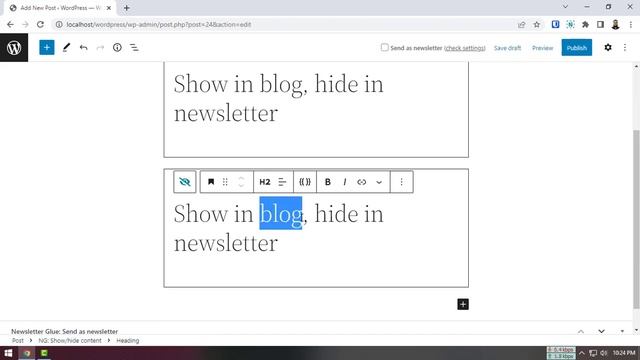Open the browser extensions puzzle icon
Screen dimensions: 640x360
tap(585, 24)
